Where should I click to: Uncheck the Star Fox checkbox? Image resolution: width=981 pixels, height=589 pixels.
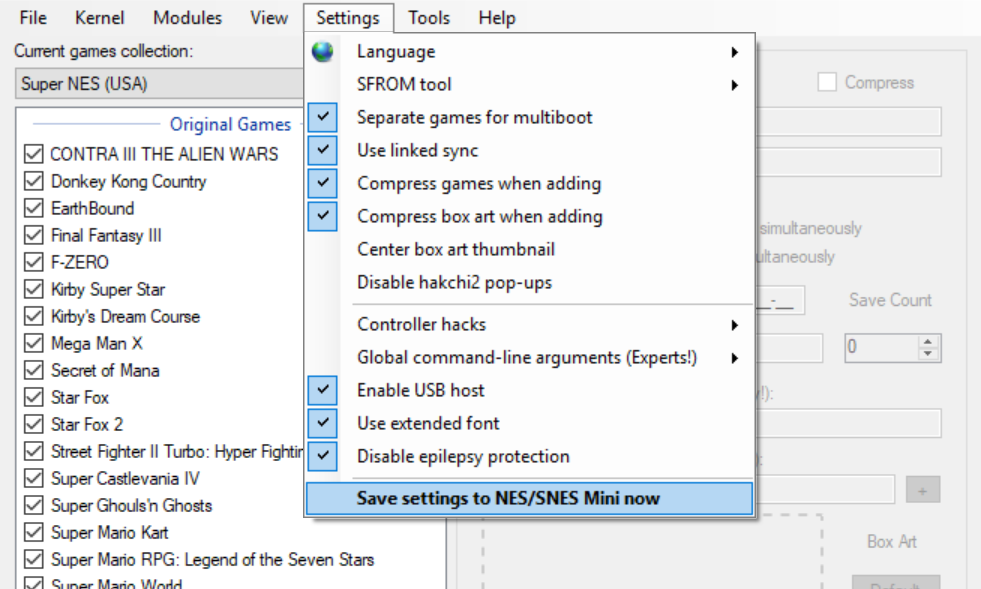point(34,397)
